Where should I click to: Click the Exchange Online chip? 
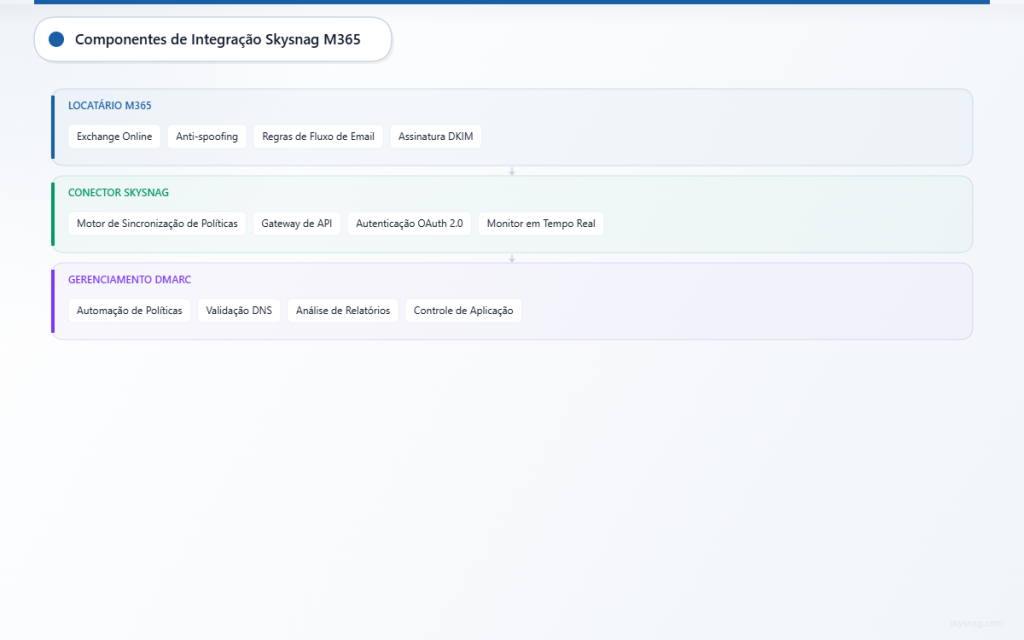coord(114,136)
